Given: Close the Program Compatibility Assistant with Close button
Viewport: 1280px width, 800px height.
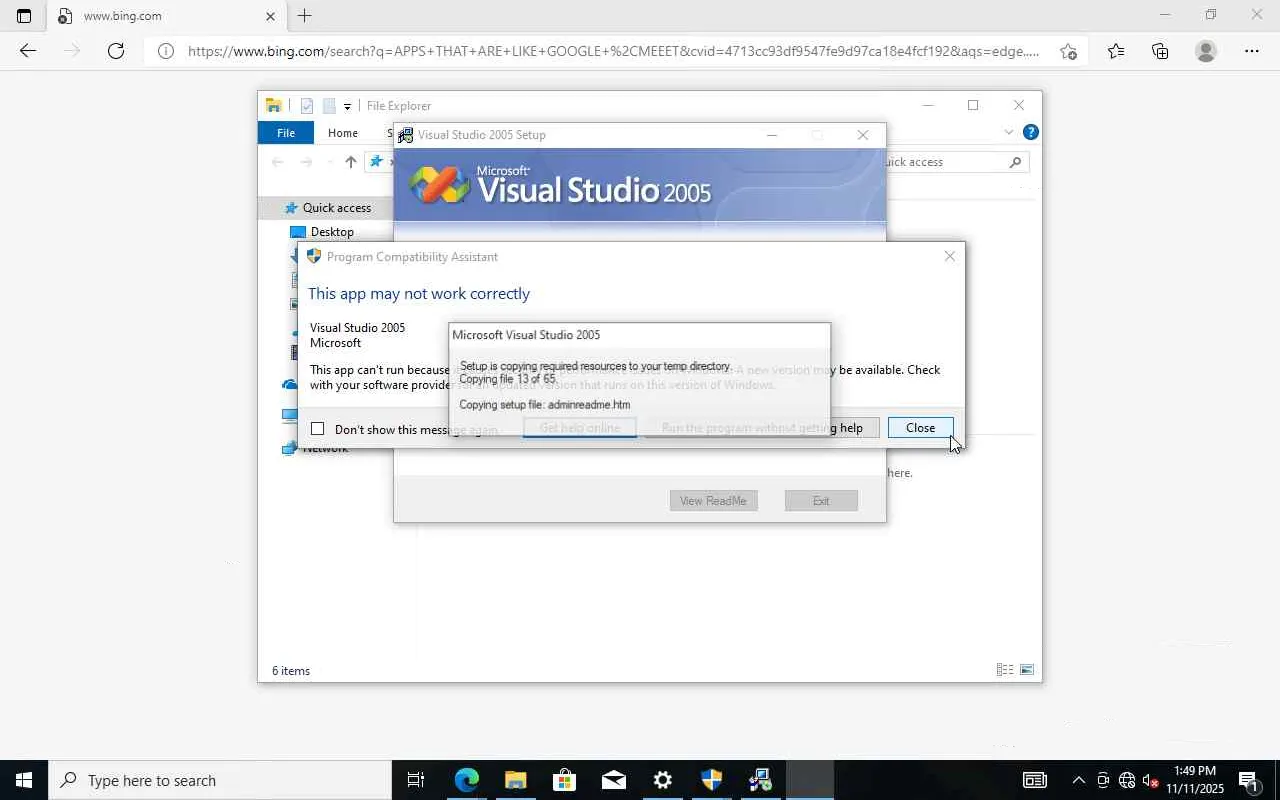Looking at the screenshot, I should coord(920,428).
